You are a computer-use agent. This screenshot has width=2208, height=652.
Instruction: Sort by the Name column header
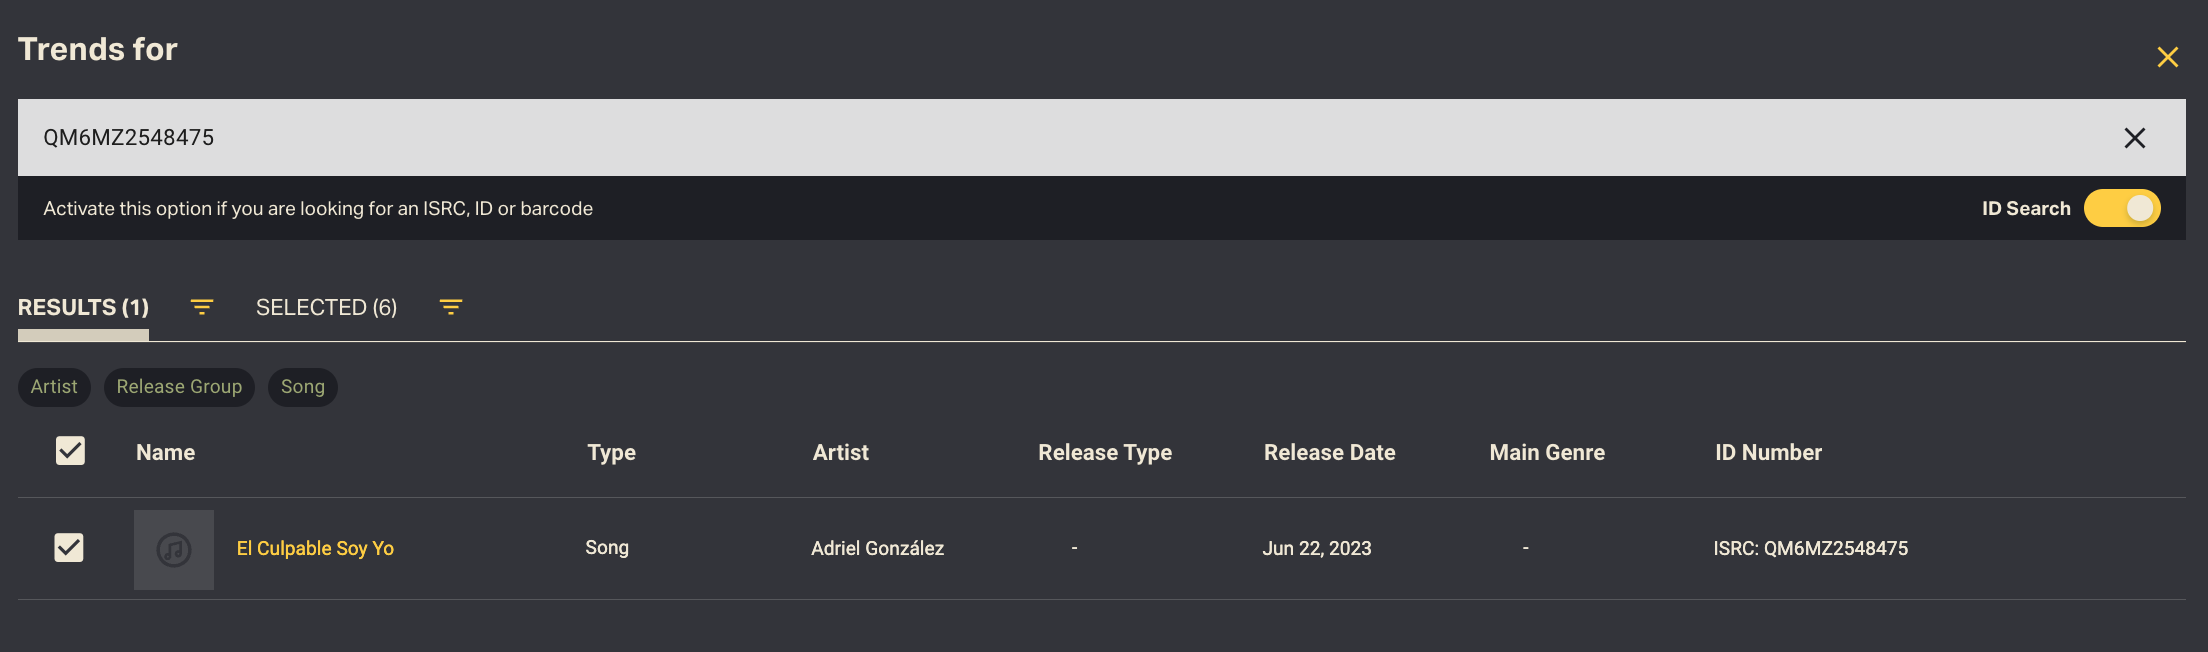tap(165, 452)
